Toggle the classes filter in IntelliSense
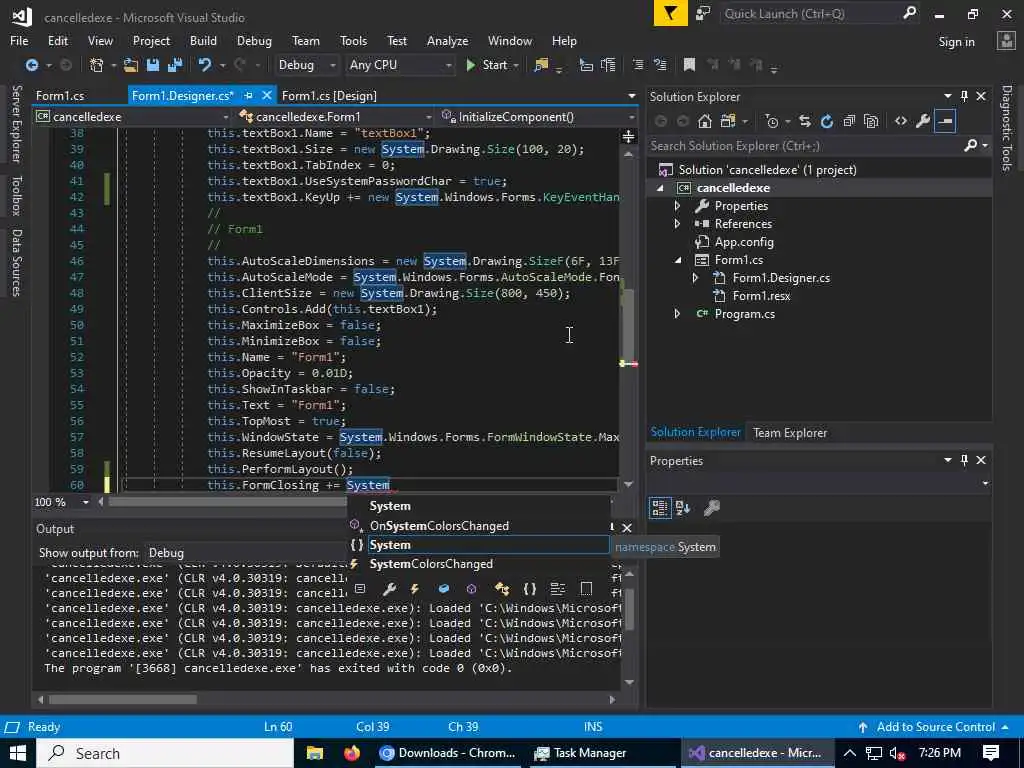The height and width of the screenshot is (768, 1024). point(502,589)
